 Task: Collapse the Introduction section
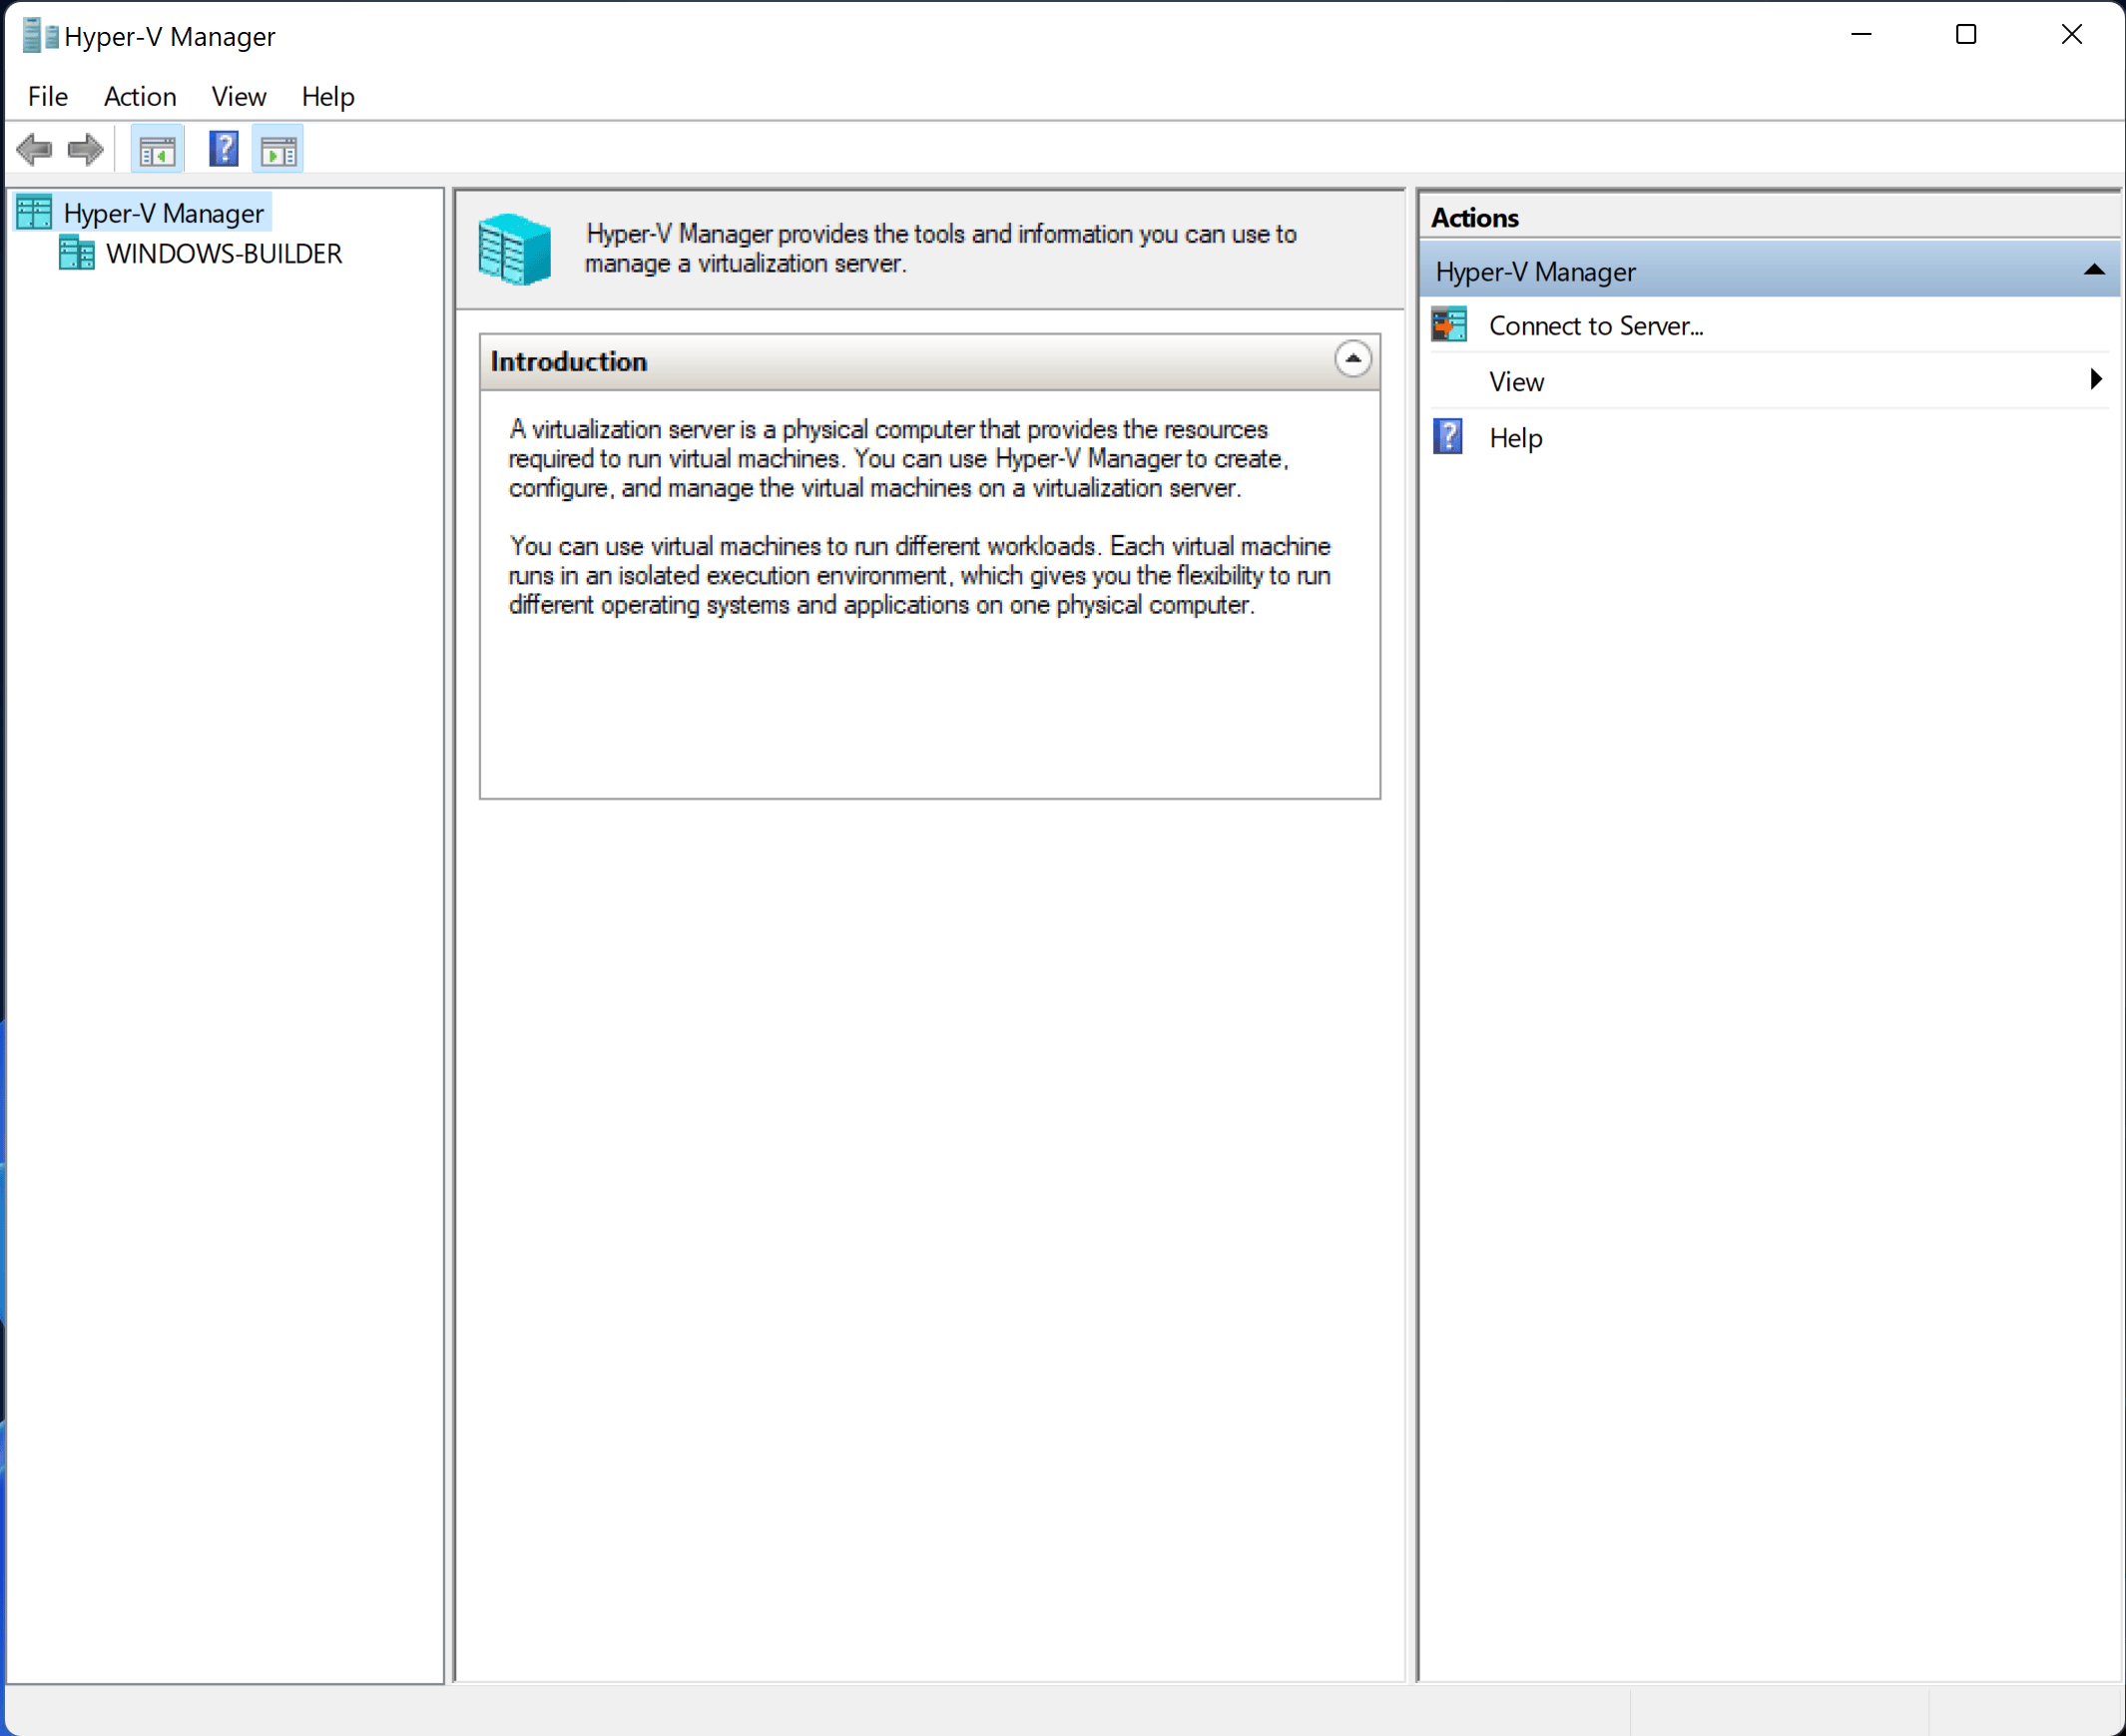[1352, 359]
